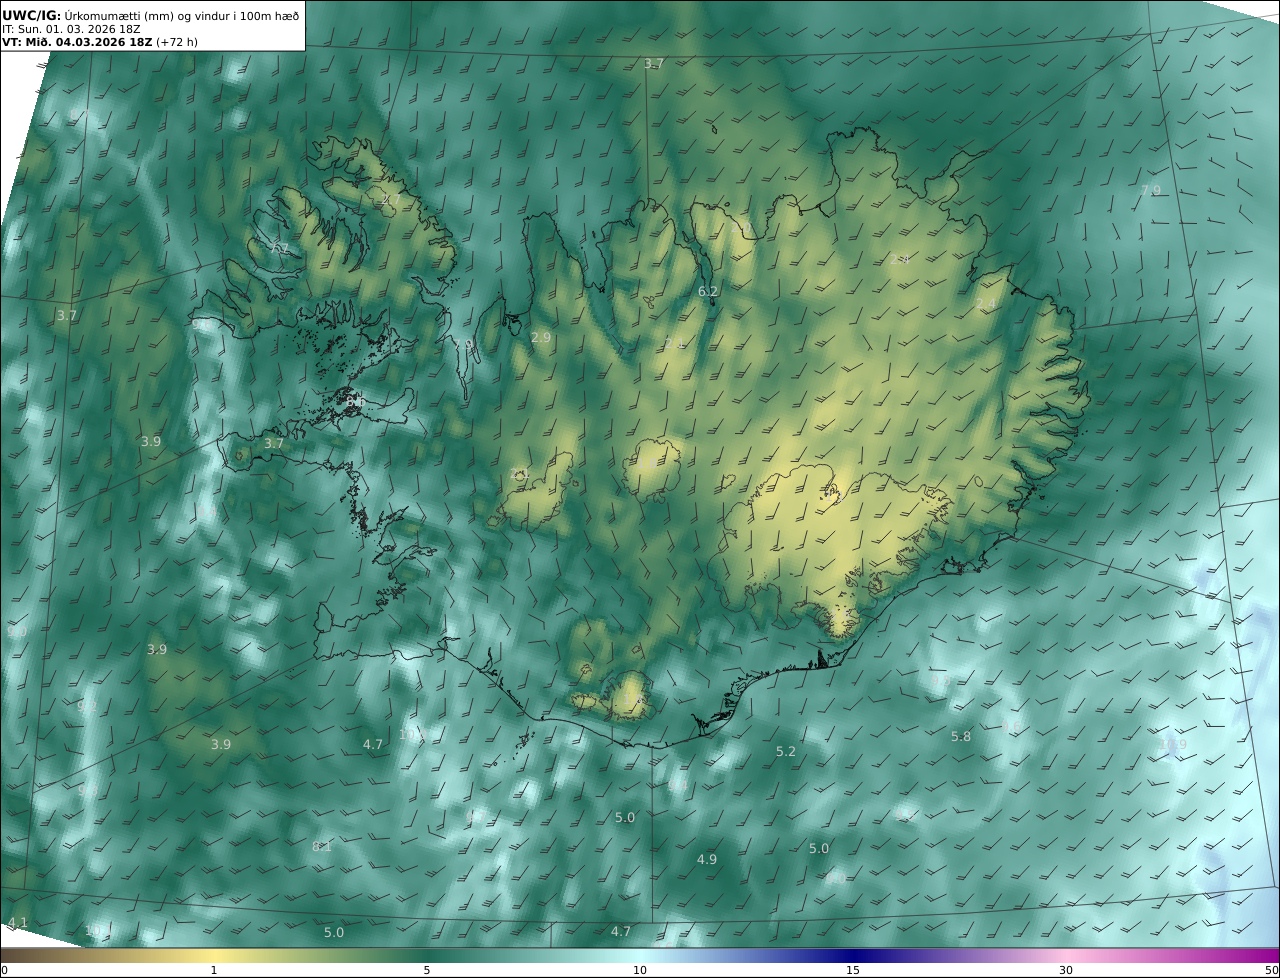Click the '5.8' value label offshore
The height and width of the screenshot is (978, 1280).
(961, 736)
